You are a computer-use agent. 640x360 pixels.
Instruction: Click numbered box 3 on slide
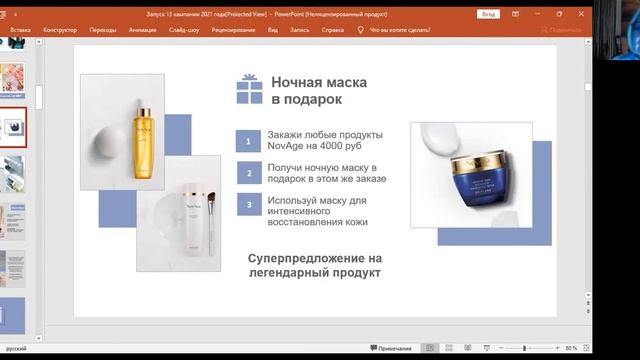click(x=249, y=204)
